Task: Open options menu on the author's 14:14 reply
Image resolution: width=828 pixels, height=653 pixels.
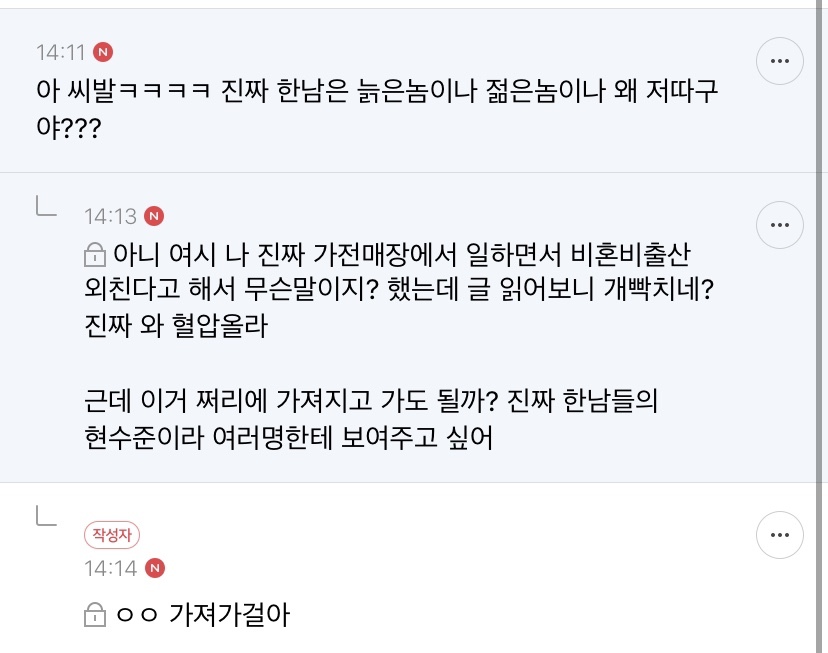Action: pos(780,535)
